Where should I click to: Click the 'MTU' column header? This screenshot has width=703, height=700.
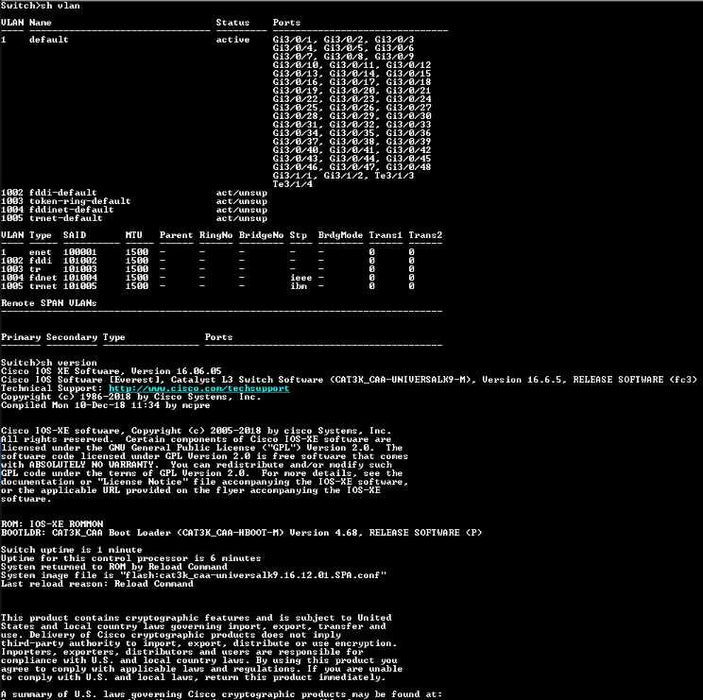pos(134,235)
